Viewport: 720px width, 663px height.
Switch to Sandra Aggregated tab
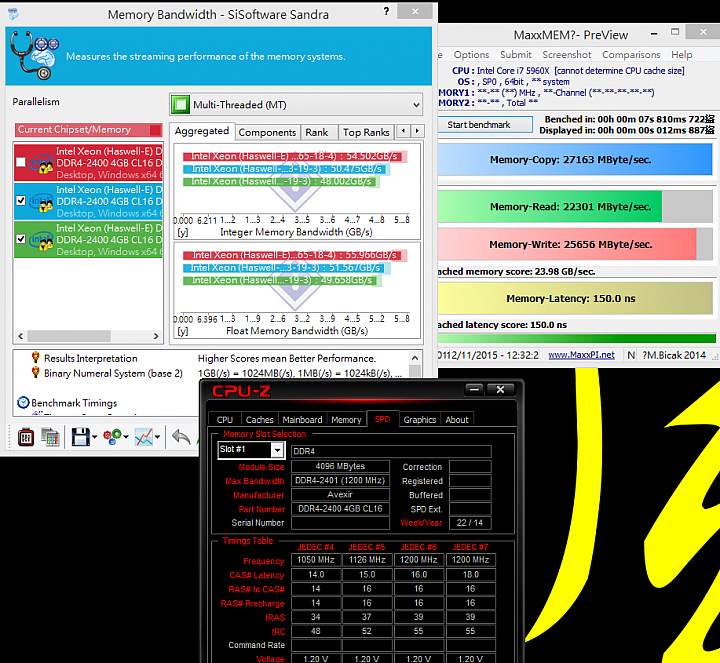coord(202,131)
